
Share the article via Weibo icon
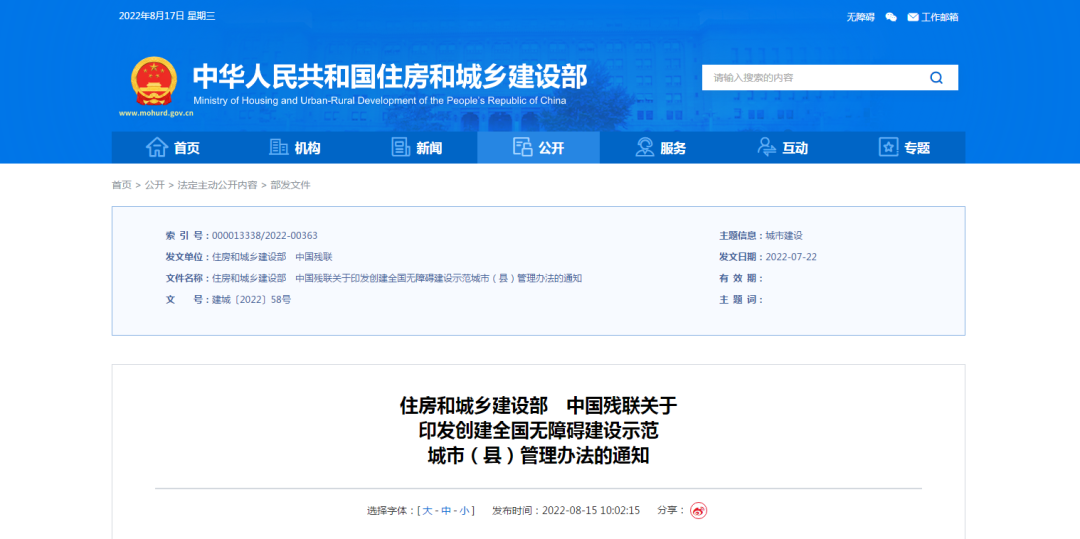click(x=698, y=510)
